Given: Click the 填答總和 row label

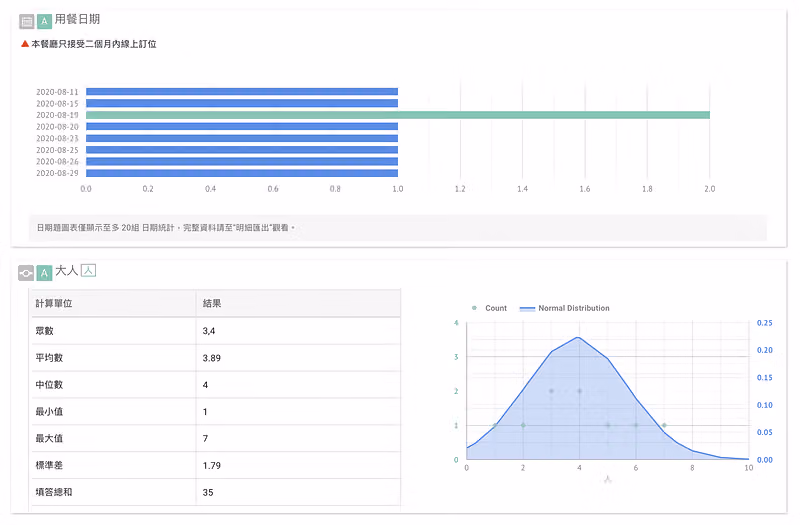Looking at the screenshot, I should point(54,492).
